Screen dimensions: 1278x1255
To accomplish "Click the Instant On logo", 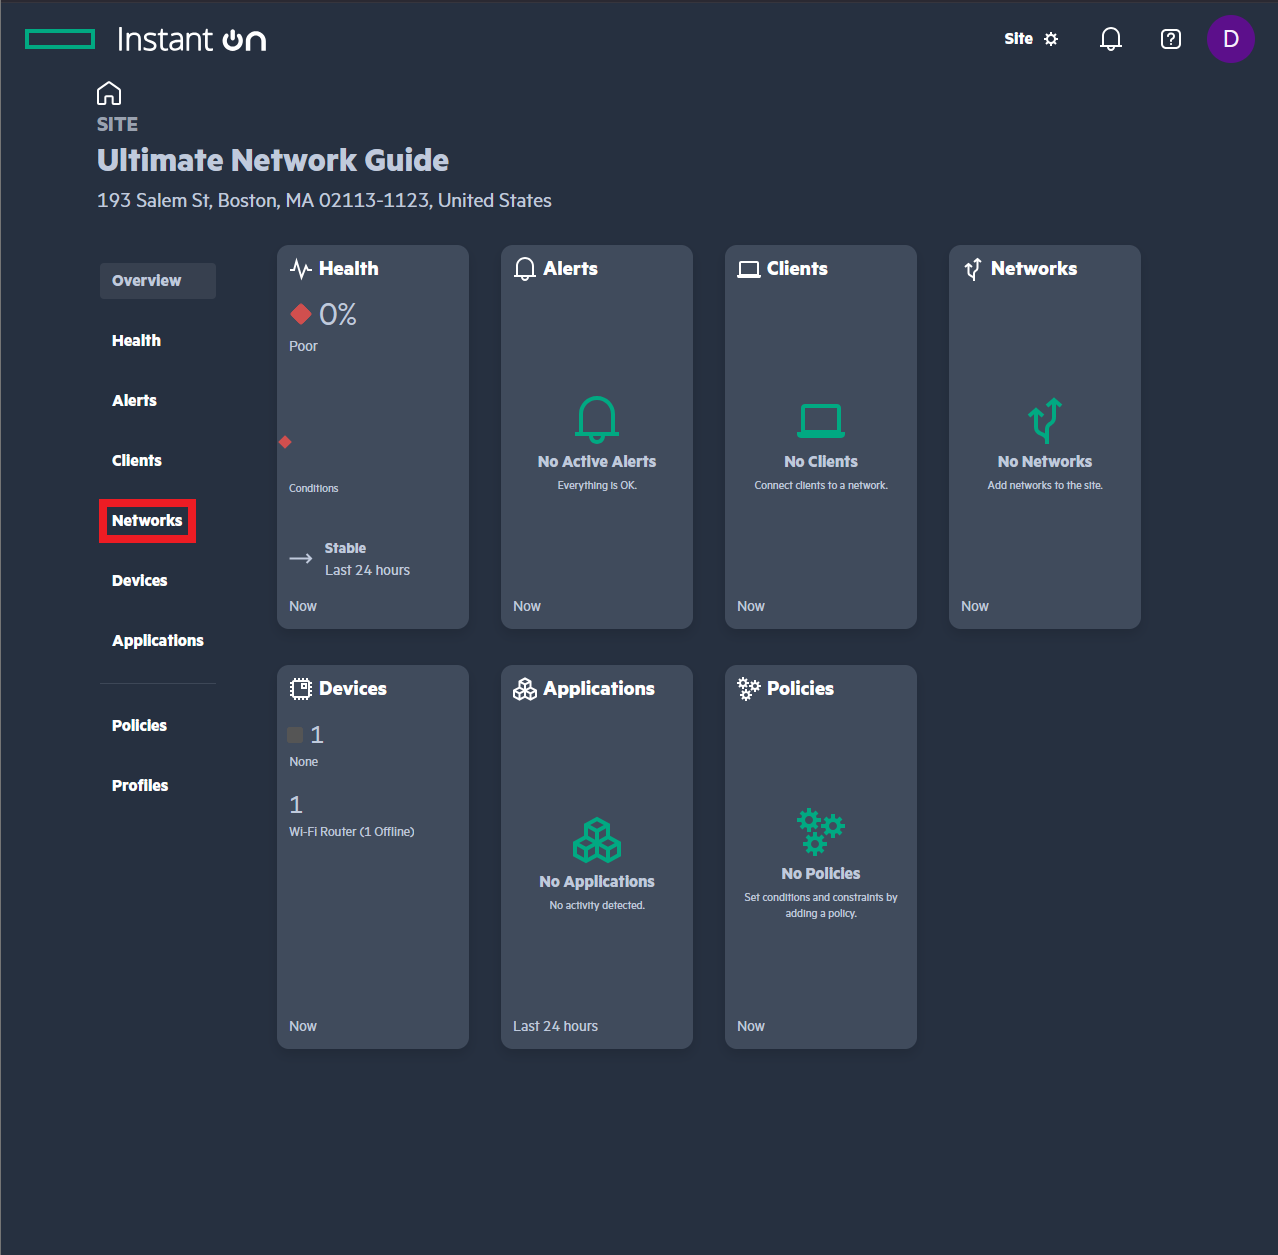I will (x=146, y=39).
